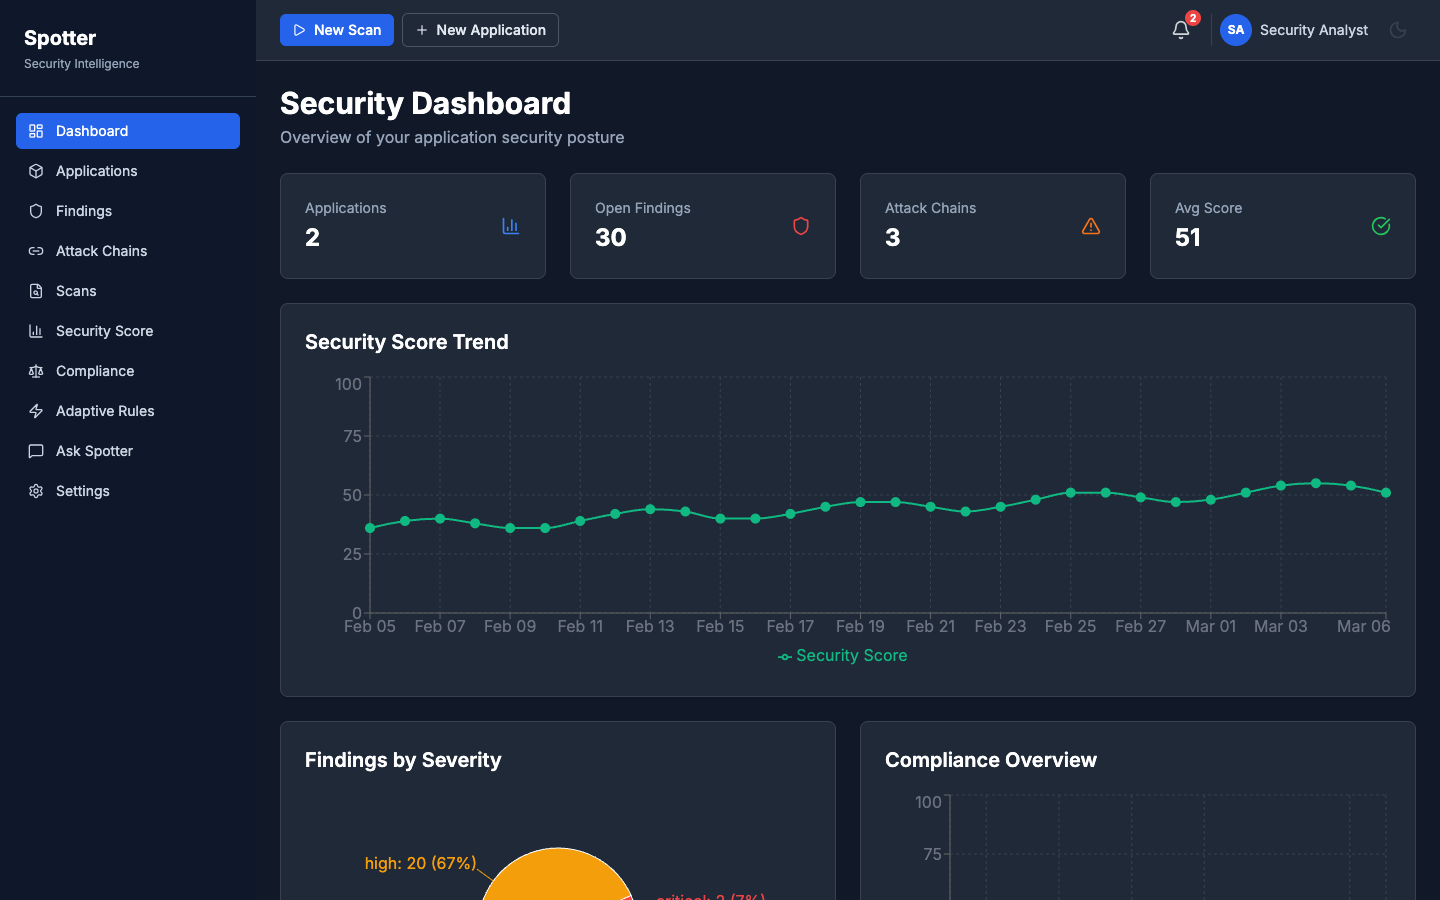This screenshot has height=900, width=1440.
Task: Select Findings in the navigation menu
Action: pyautogui.click(x=35, y=211)
